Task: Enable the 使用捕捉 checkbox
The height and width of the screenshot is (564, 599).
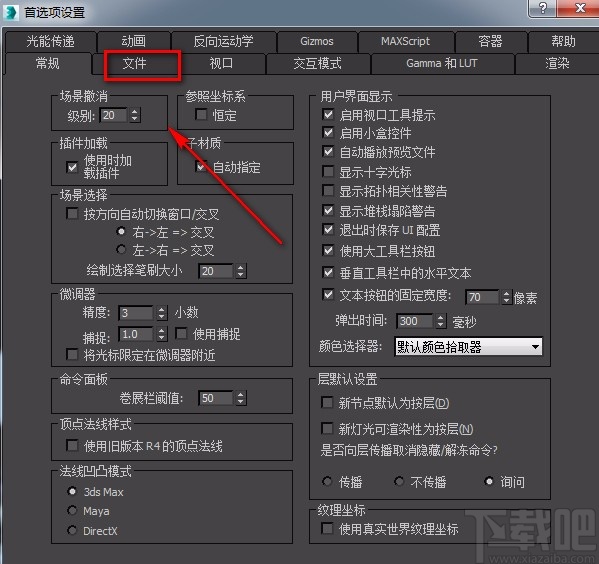Action: (x=181, y=334)
